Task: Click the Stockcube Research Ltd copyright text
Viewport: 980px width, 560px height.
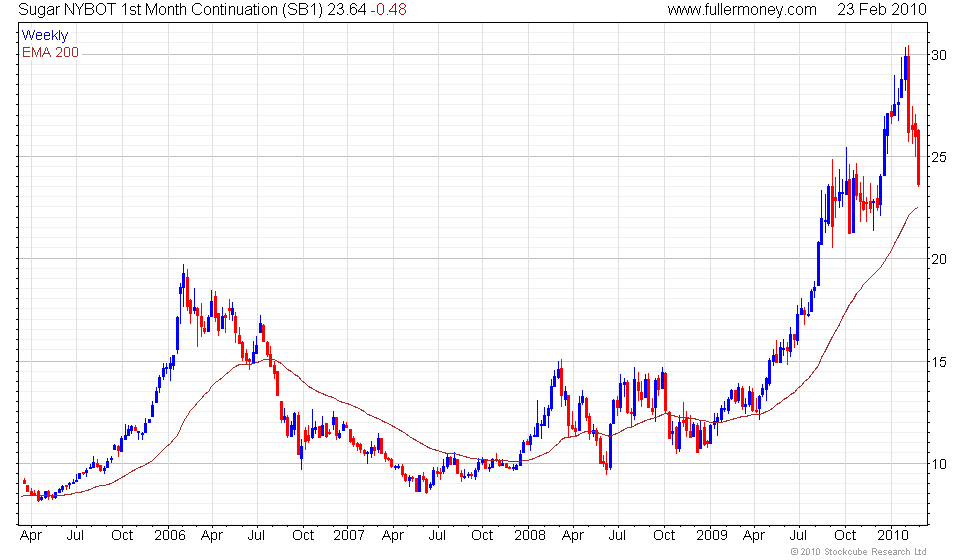Action: [x=858, y=552]
